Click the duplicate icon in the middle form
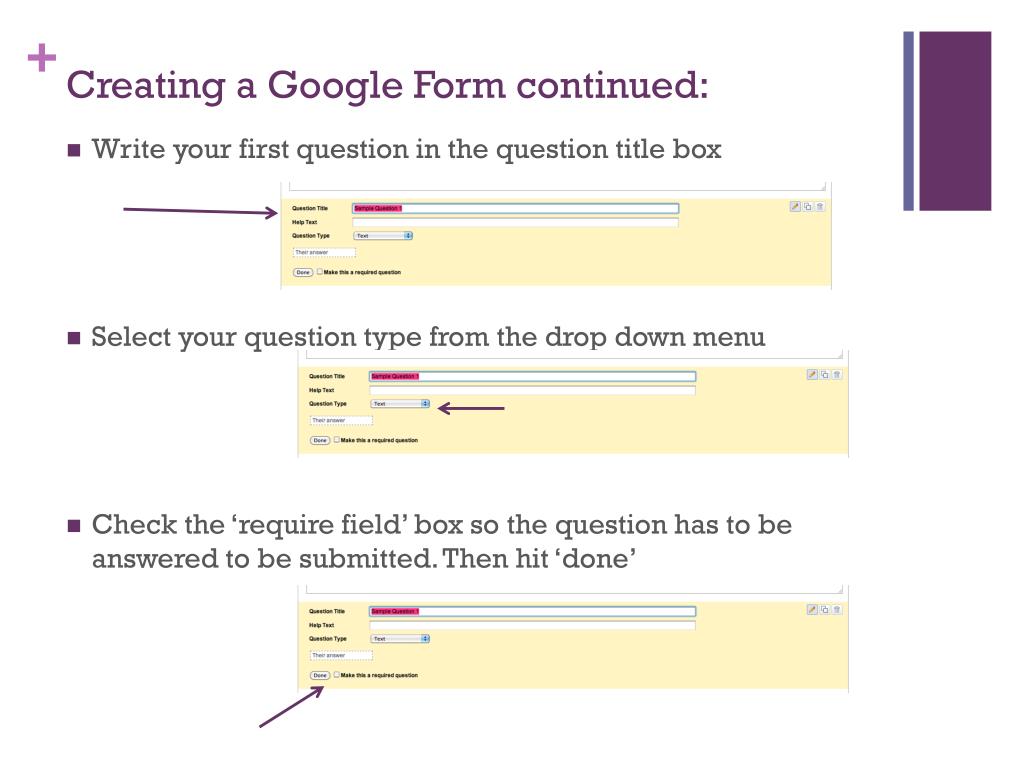 click(825, 374)
